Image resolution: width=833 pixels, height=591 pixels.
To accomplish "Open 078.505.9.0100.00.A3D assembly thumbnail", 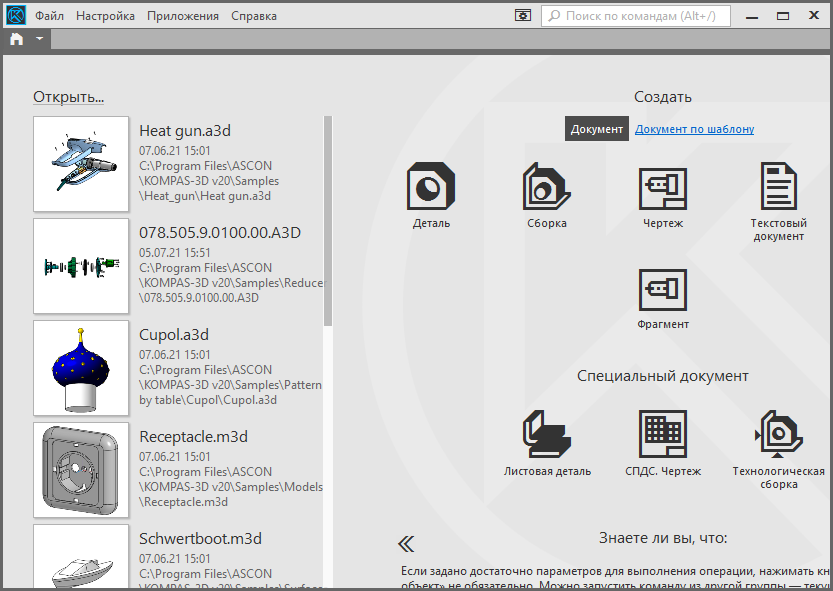I will coord(81,266).
